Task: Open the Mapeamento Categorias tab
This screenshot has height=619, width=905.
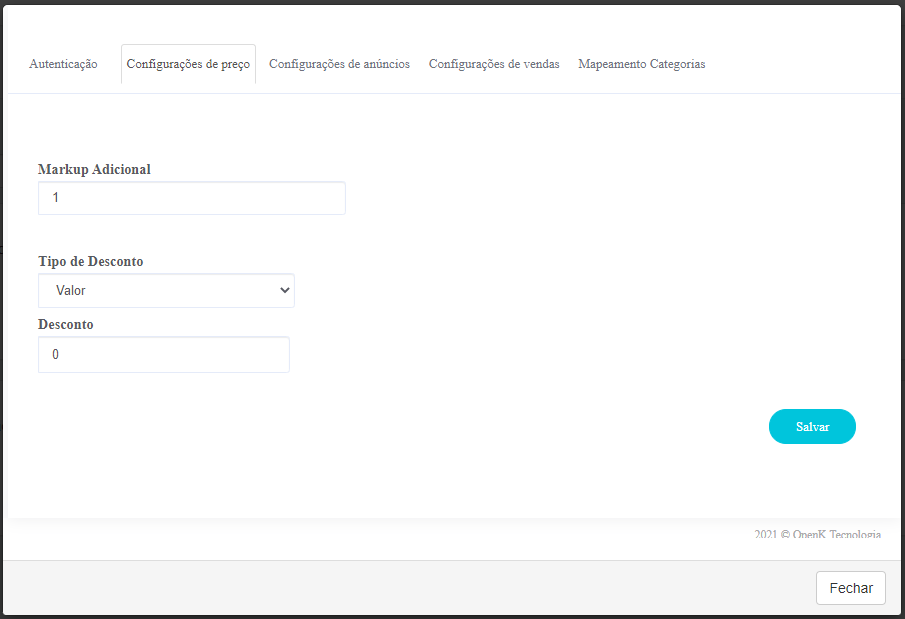Action: click(x=642, y=64)
